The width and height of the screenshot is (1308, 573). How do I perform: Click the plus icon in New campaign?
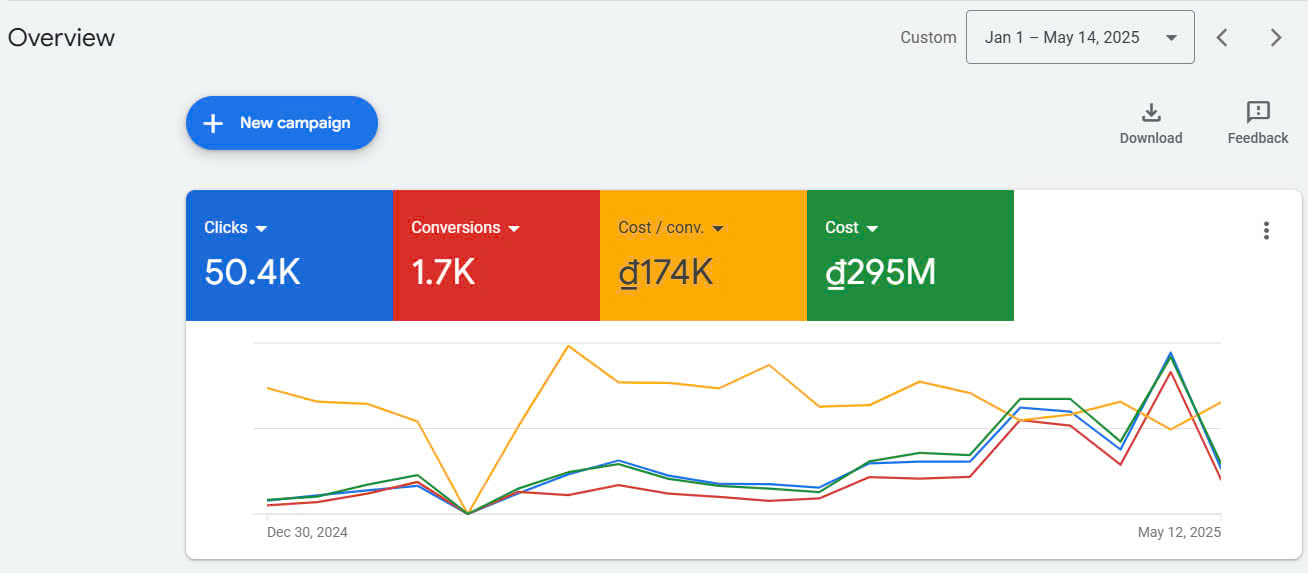click(213, 123)
